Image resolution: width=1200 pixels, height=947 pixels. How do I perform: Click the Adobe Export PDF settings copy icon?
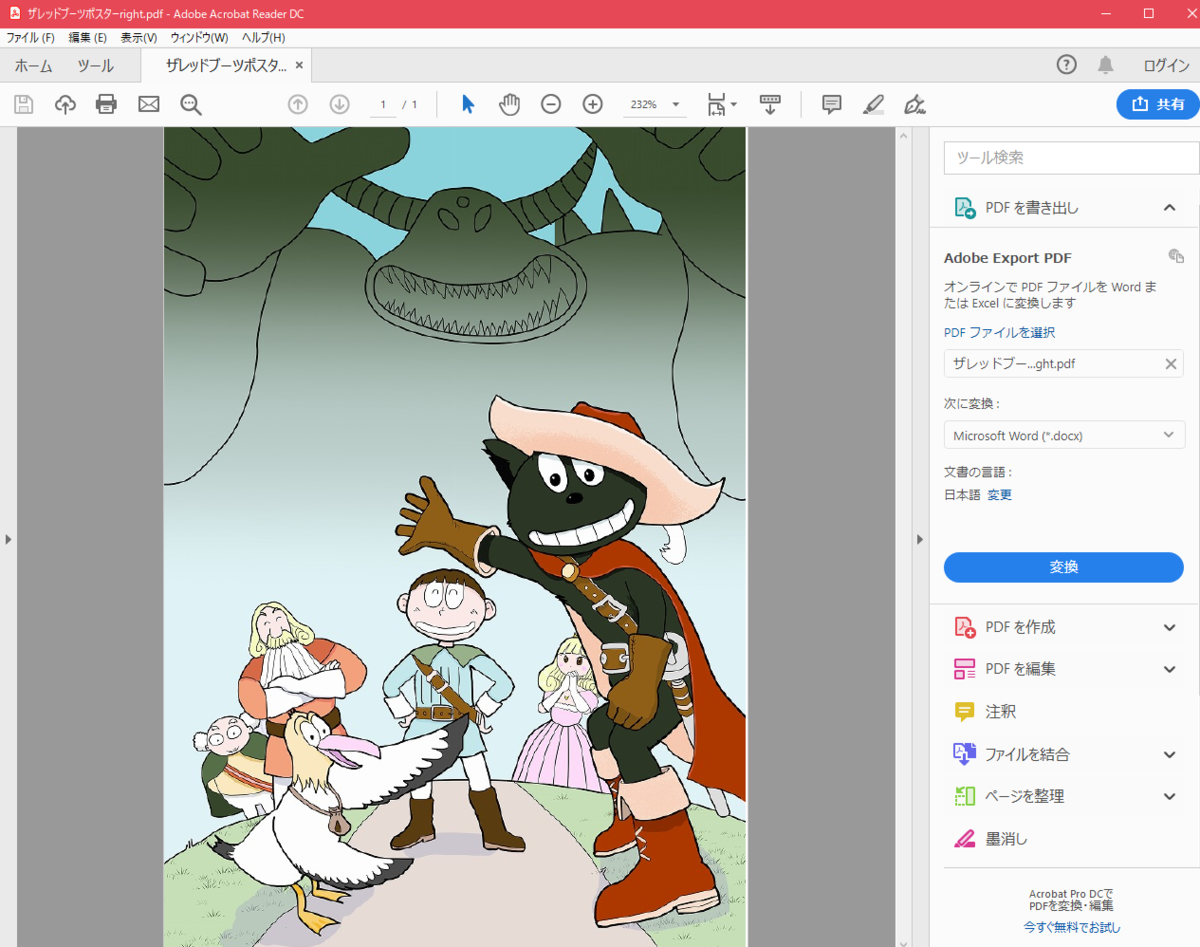click(x=1176, y=257)
